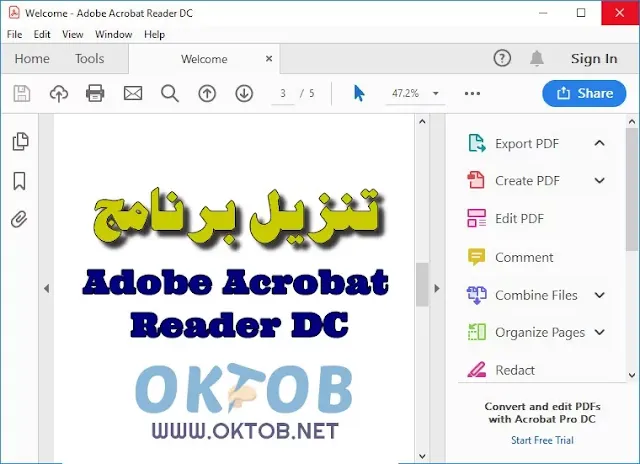Collapse left navigation pane arrow

pyautogui.click(x=47, y=289)
